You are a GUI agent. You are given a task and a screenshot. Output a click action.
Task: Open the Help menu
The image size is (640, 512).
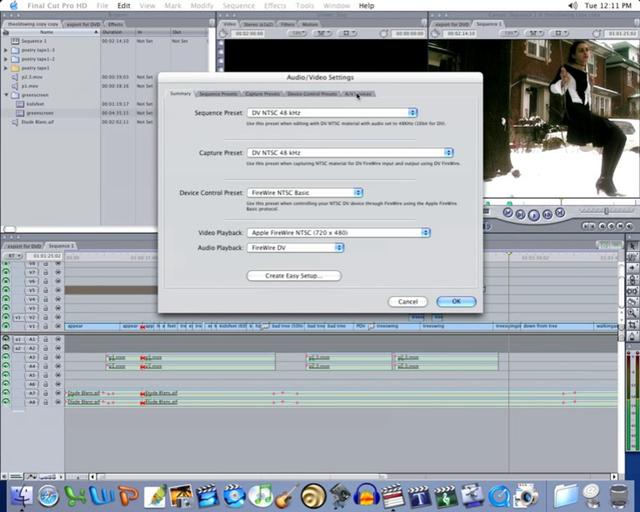[366, 5]
